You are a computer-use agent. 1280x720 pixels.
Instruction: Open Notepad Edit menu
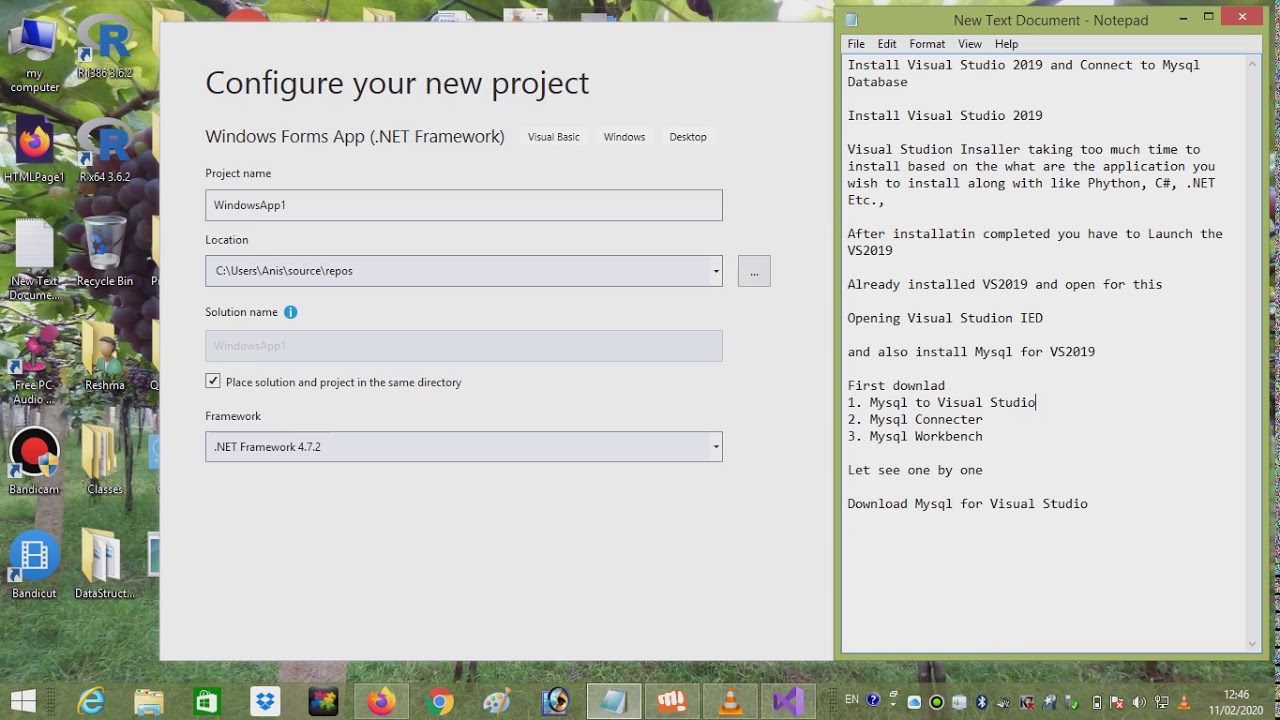click(x=887, y=44)
